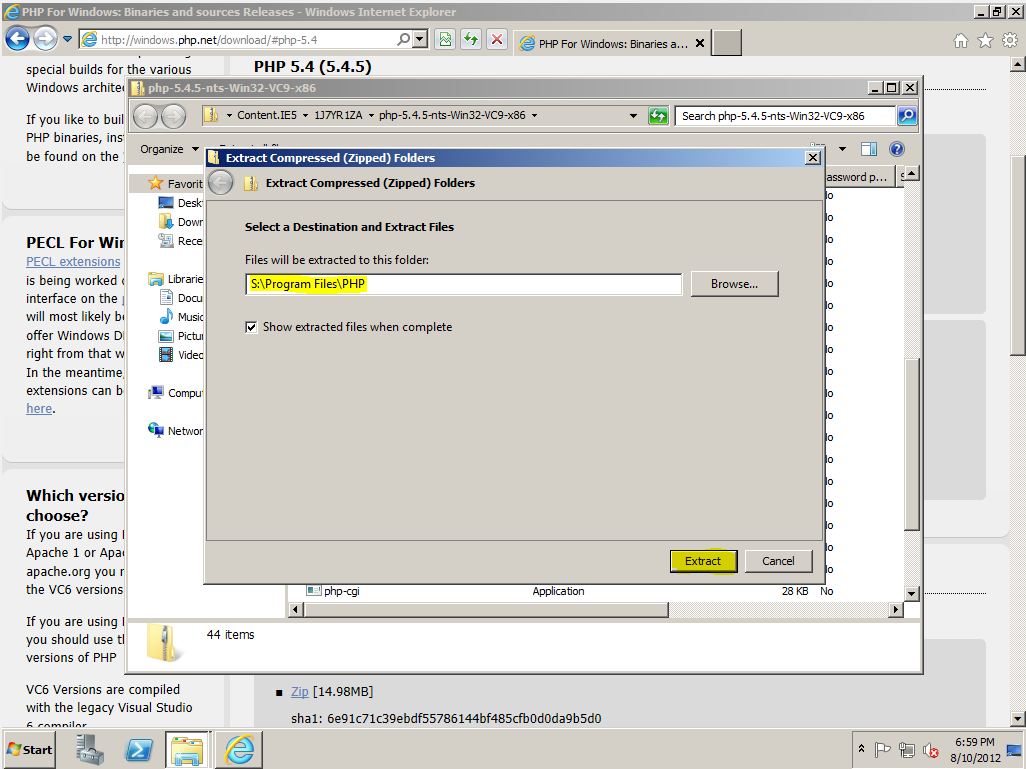Expand the Explorer address history dropdown
1026x769 pixels.
(633, 116)
